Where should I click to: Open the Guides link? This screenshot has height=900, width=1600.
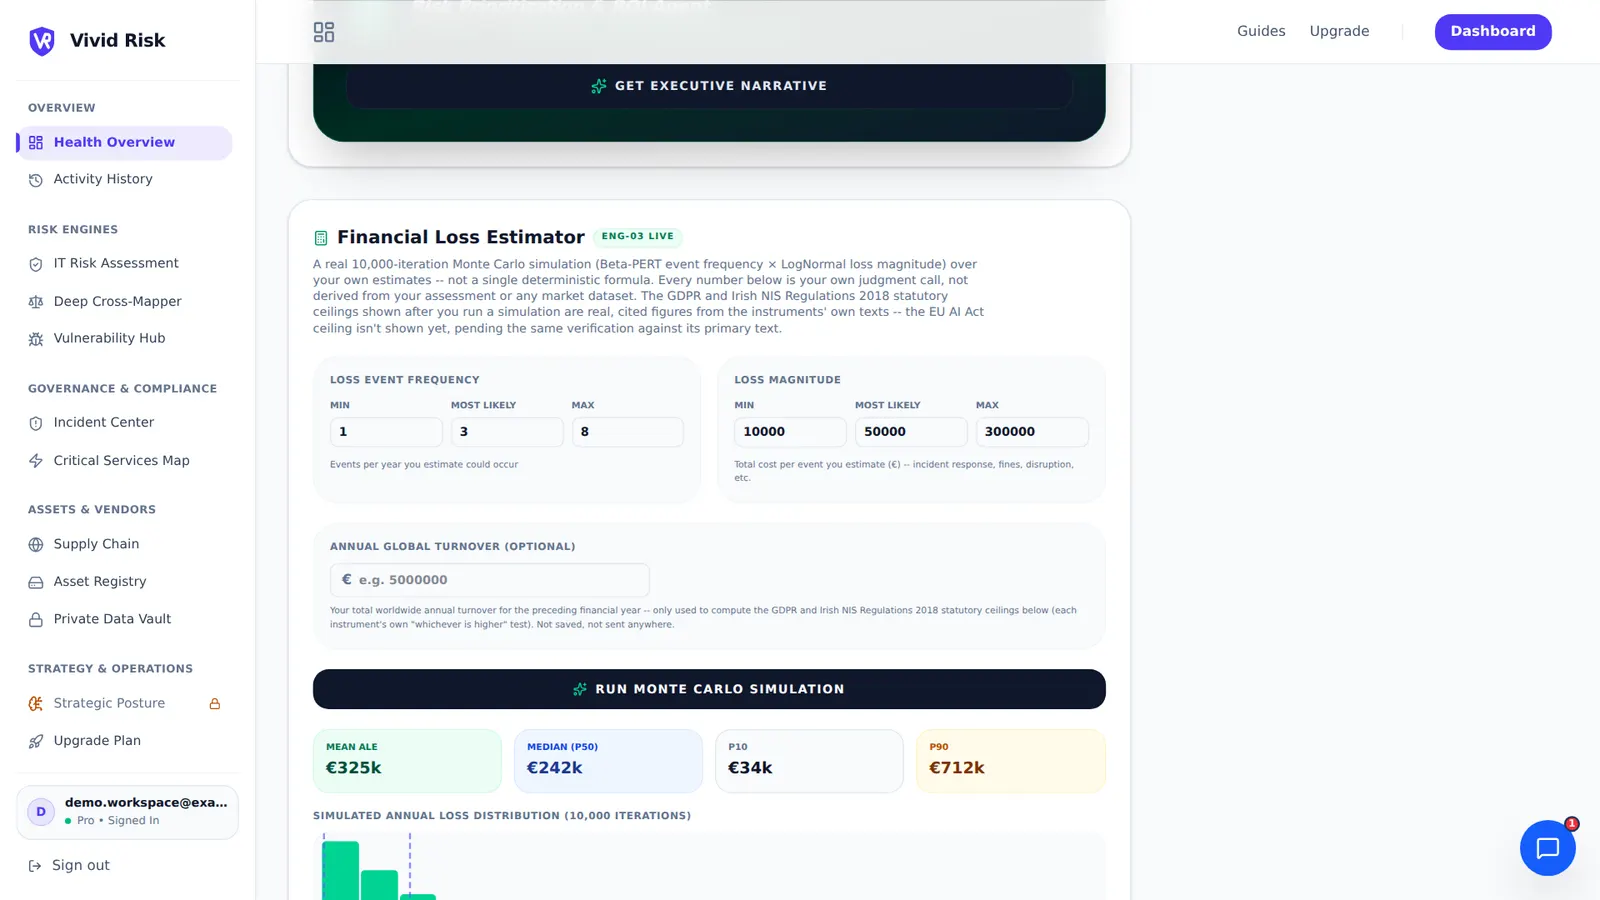tap(1261, 32)
